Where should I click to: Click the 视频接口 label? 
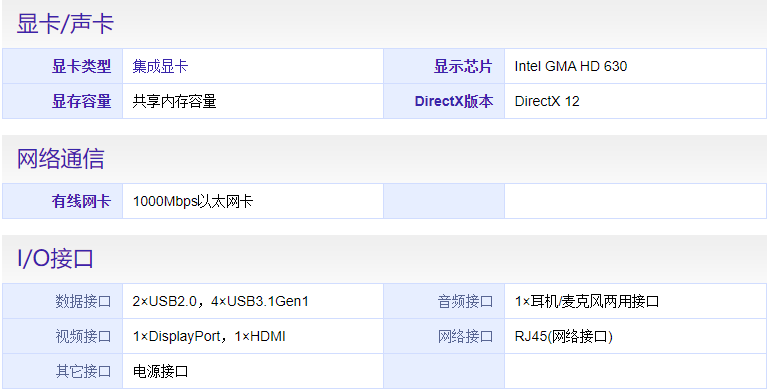tap(83, 336)
